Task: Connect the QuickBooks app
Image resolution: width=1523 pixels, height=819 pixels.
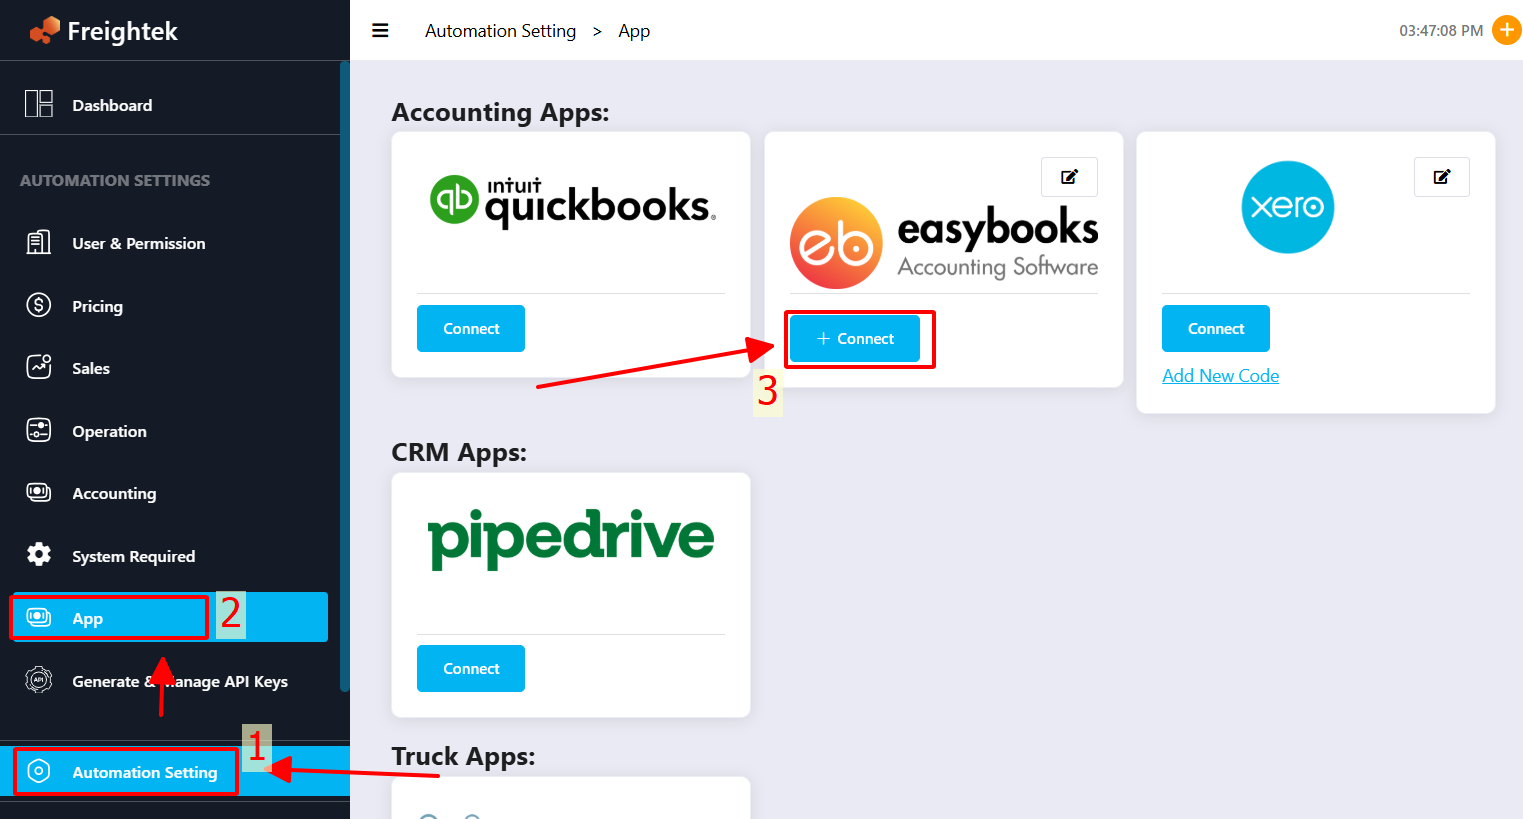Action: tap(471, 328)
